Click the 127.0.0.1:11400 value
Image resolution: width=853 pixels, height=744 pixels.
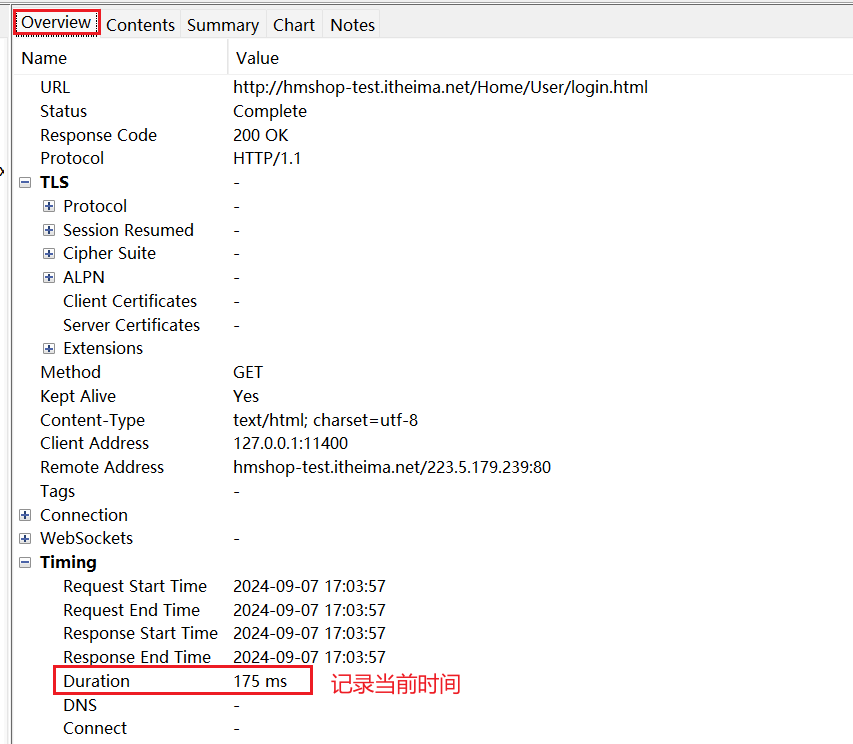click(x=290, y=443)
